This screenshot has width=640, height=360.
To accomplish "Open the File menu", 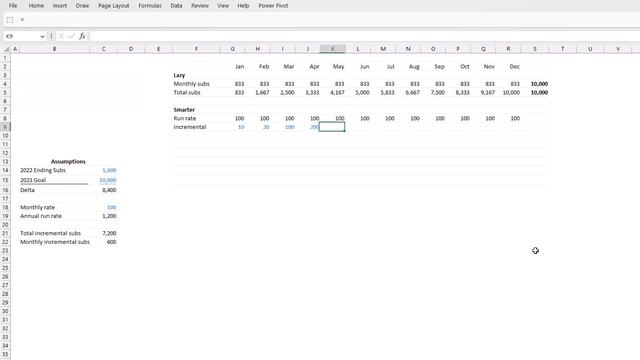I will click(13, 6).
